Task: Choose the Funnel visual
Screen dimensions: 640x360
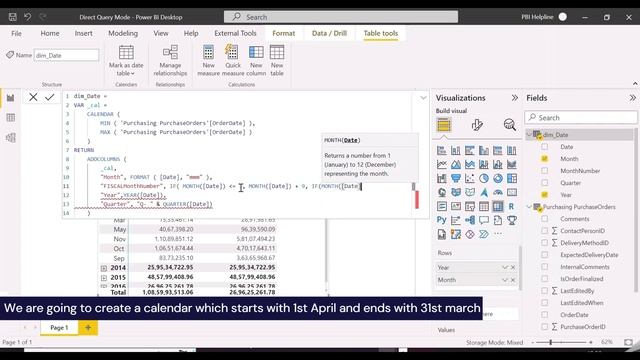Action: (456, 178)
